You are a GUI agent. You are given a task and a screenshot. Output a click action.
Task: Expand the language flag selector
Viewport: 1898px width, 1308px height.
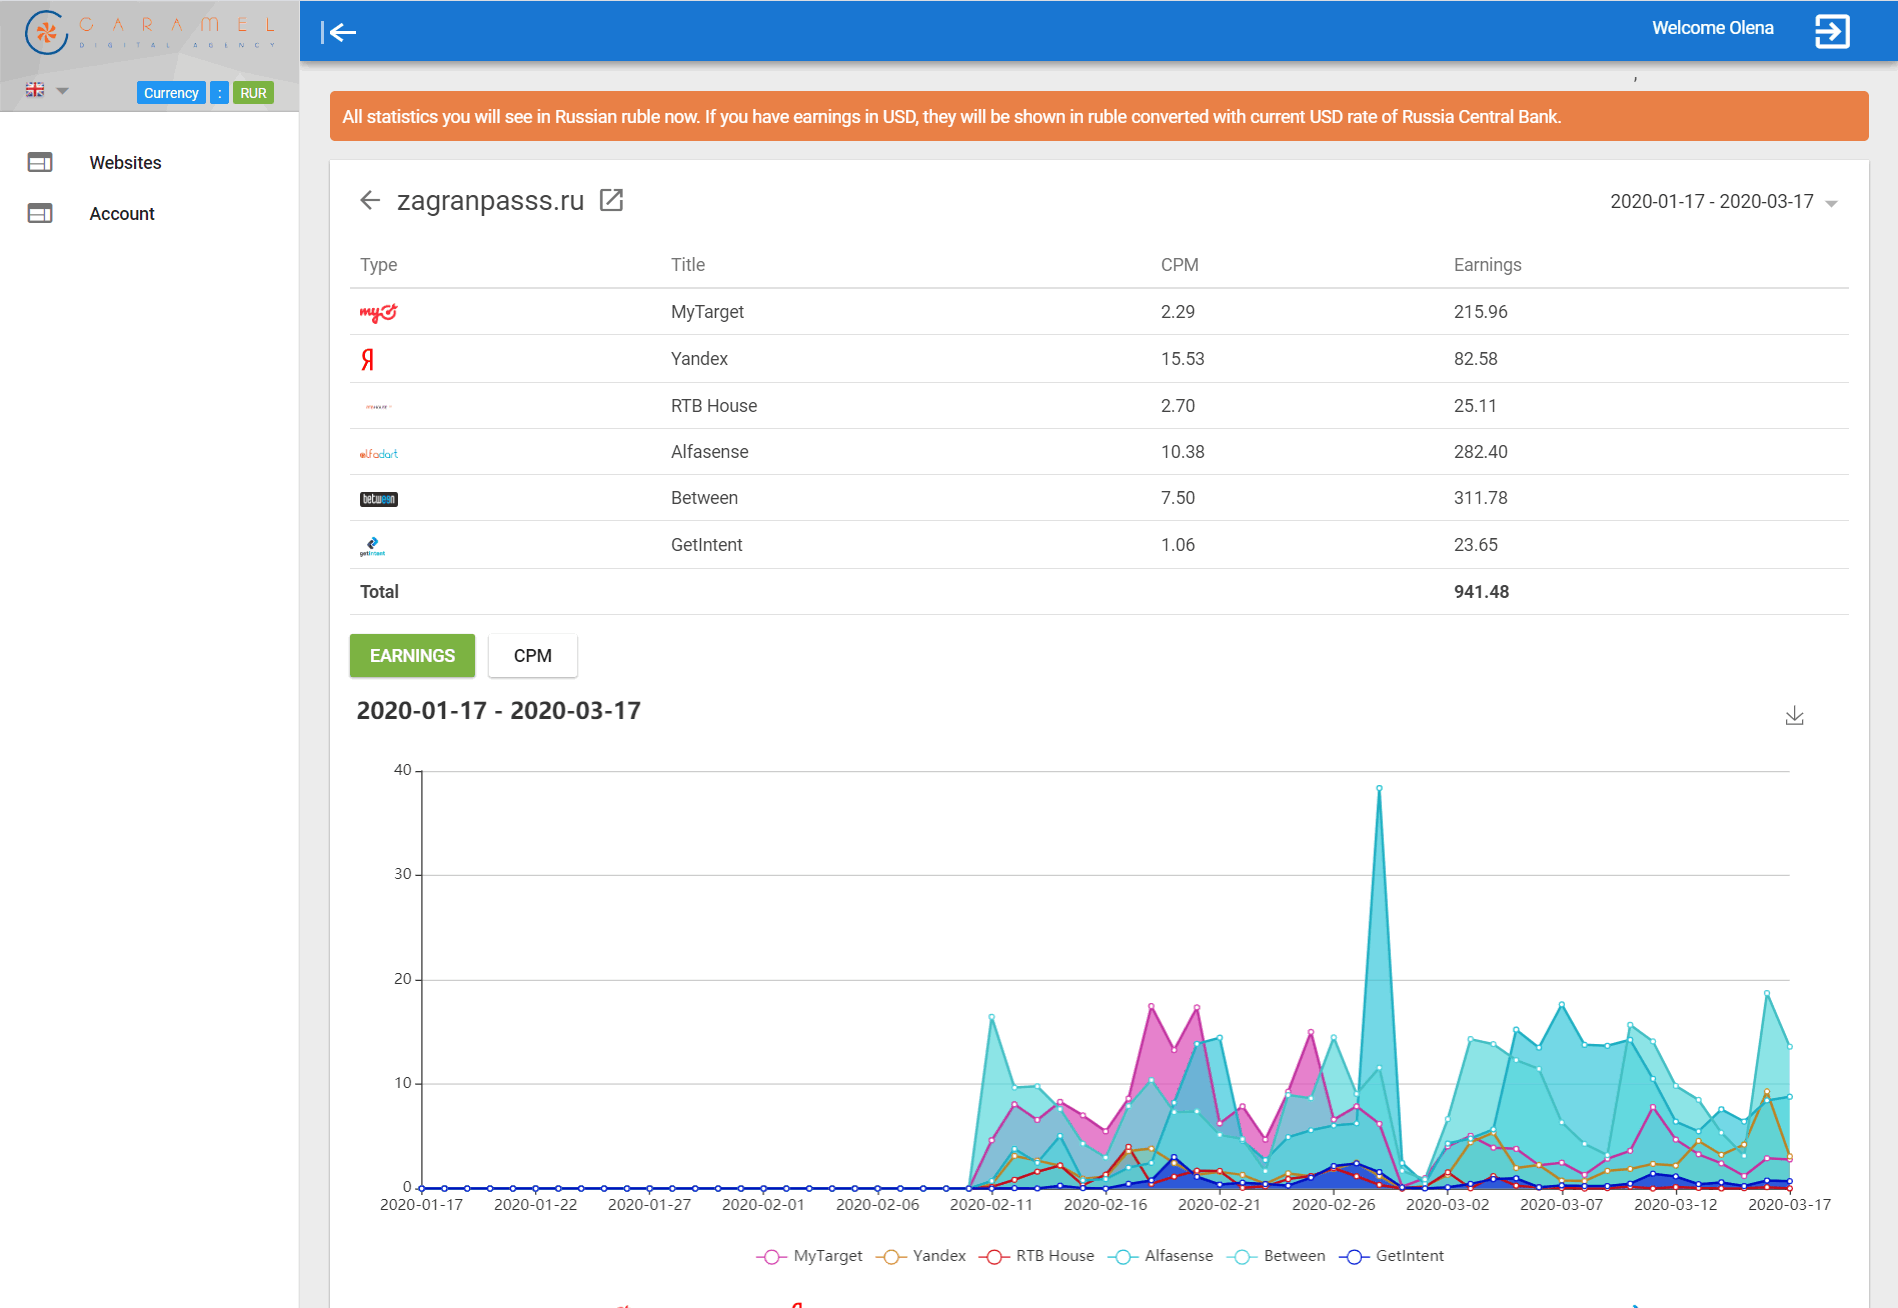[46, 91]
